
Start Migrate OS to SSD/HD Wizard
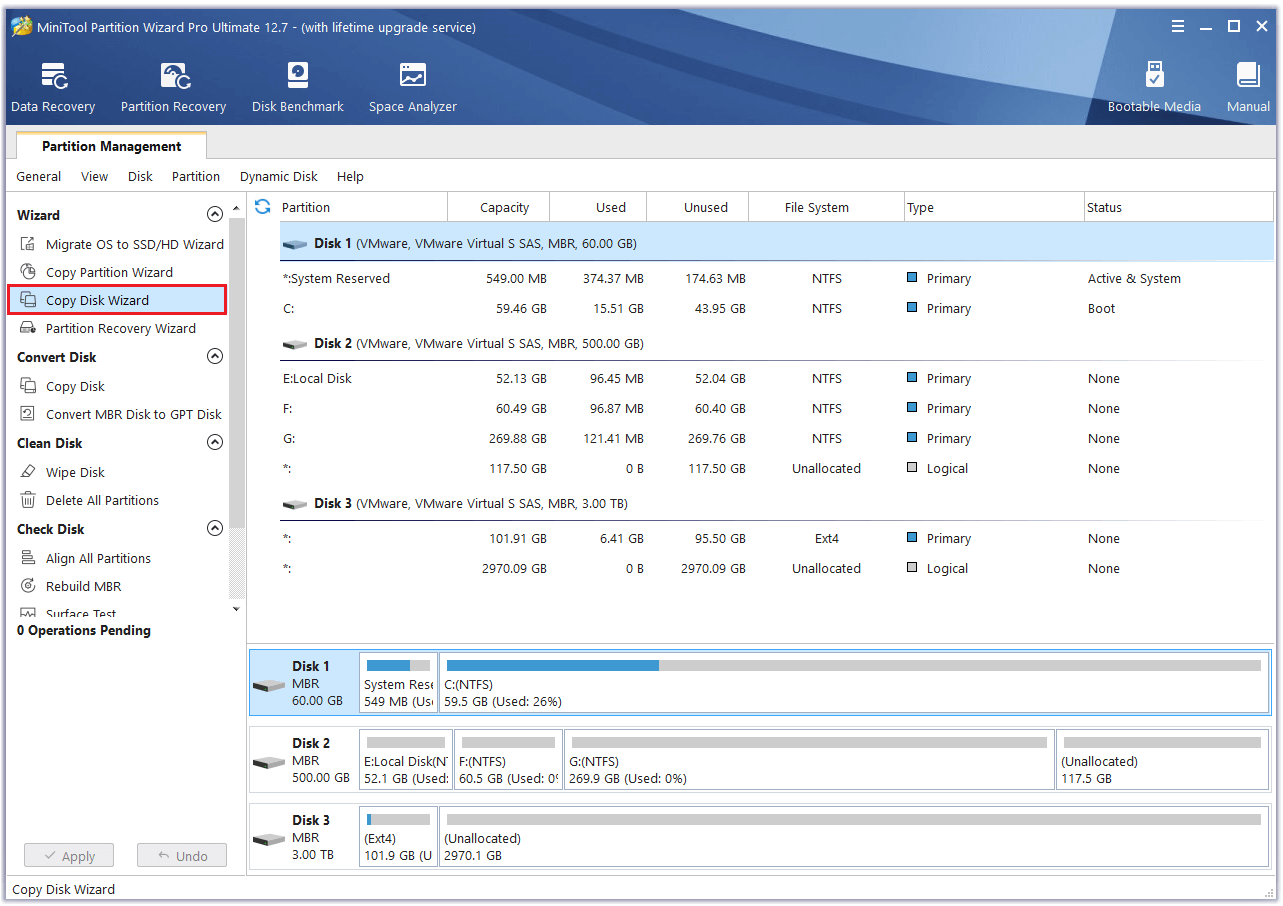[135, 244]
